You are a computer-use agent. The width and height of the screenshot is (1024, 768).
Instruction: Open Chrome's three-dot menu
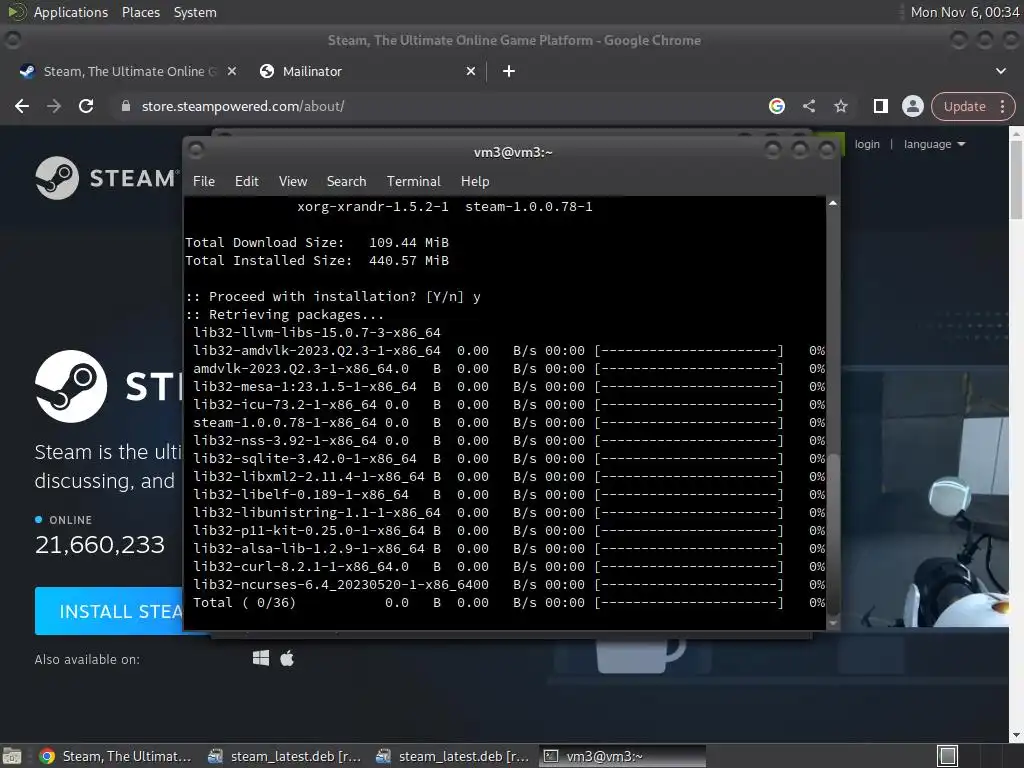click(x=1002, y=106)
